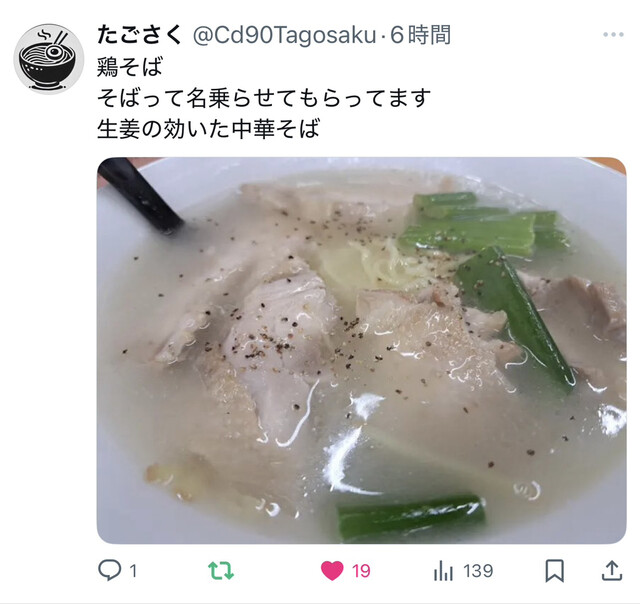The height and width of the screenshot is (604, 640).
Task: Visit the @Cd90Tagosaku handle link
Action: [x=284, y=35]
